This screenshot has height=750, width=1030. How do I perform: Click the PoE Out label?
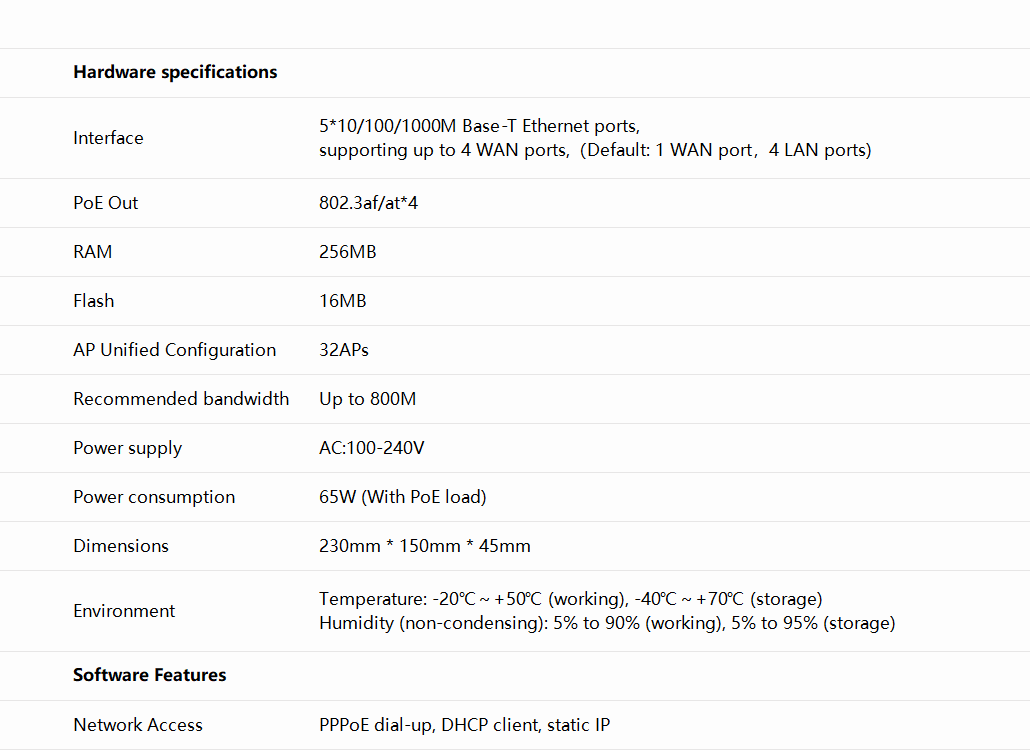pyautogui.click(x=105, y=203)
